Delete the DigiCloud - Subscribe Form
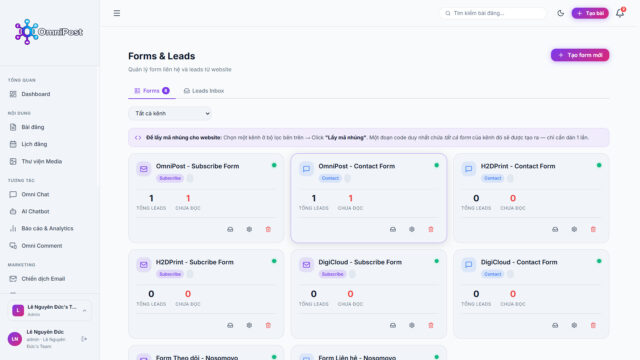640x360 pixels. point(431,325)
